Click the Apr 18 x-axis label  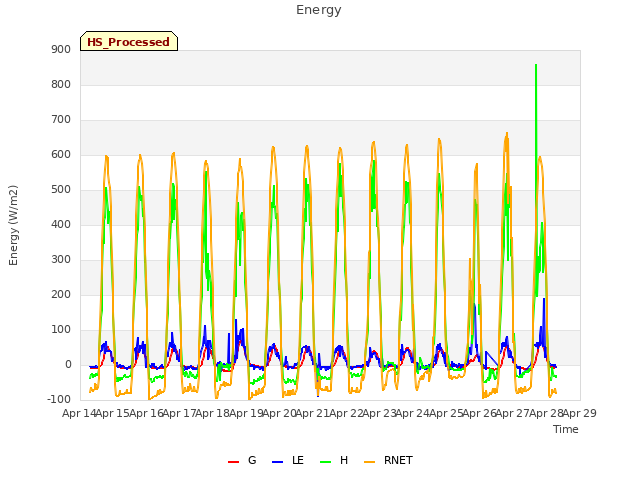coord(213,413)
